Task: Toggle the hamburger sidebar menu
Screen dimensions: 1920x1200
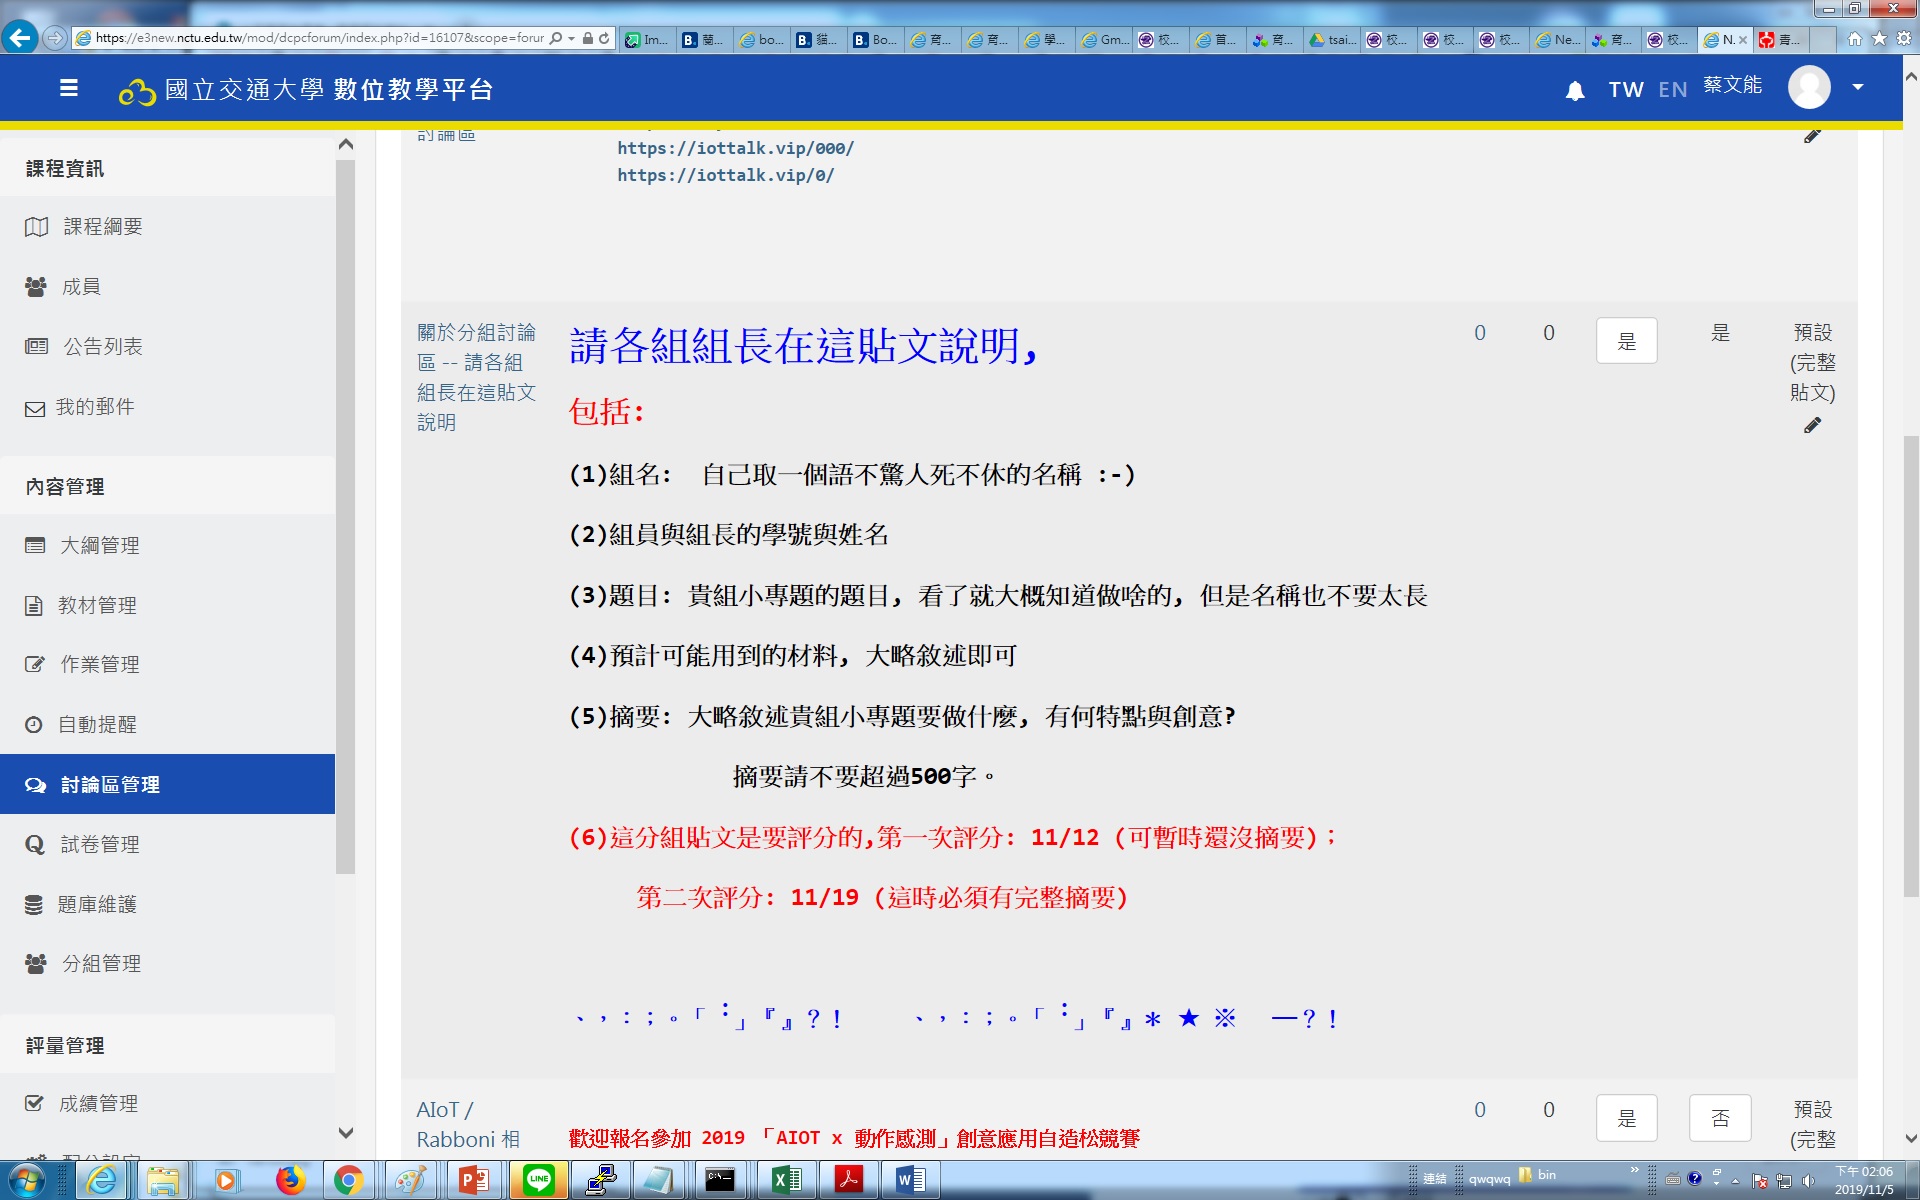Action: click(x=69, y=88)
